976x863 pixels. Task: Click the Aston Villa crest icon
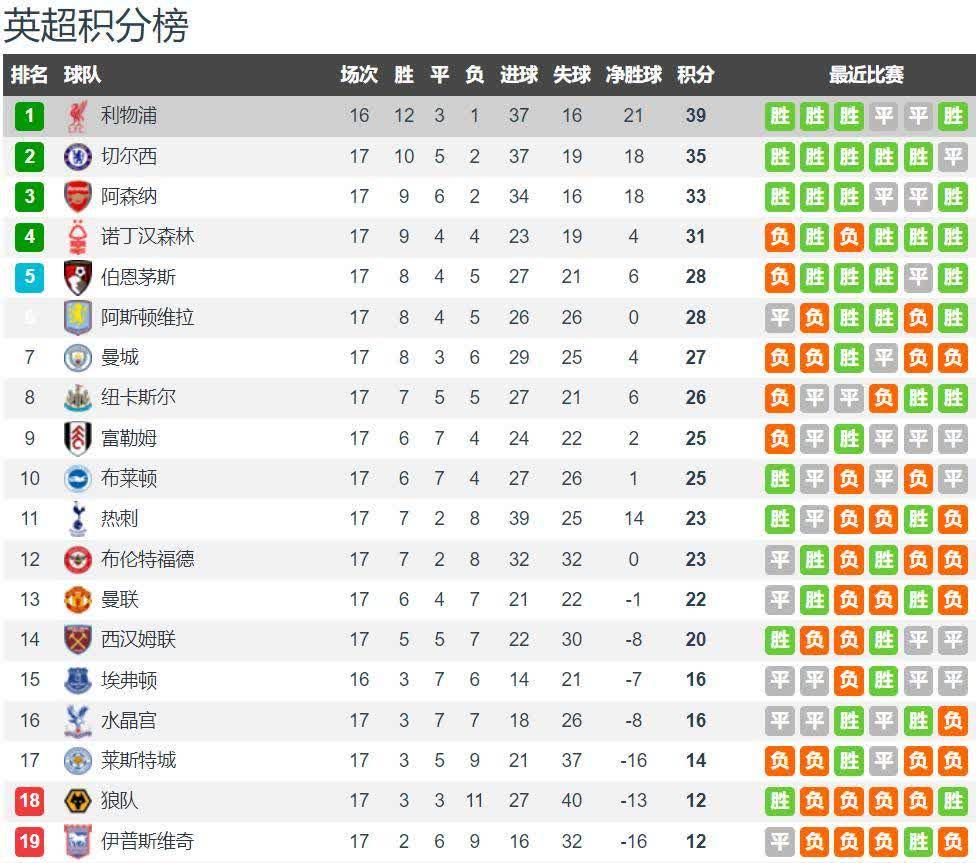(x=77, y=317)
